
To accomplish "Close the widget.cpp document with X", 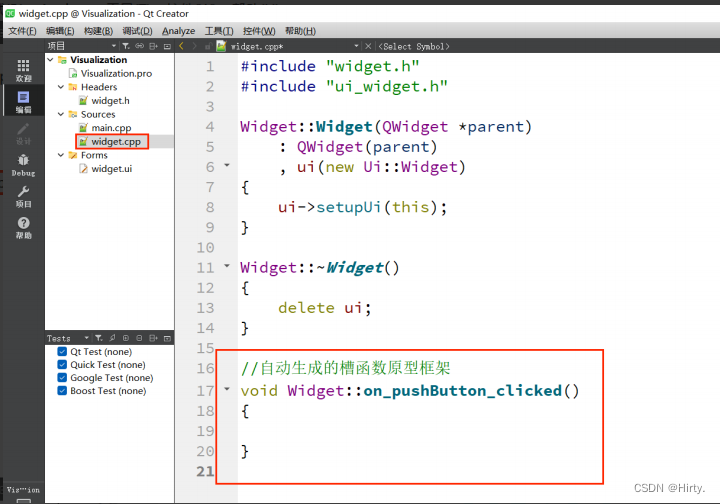I will 368,46.
